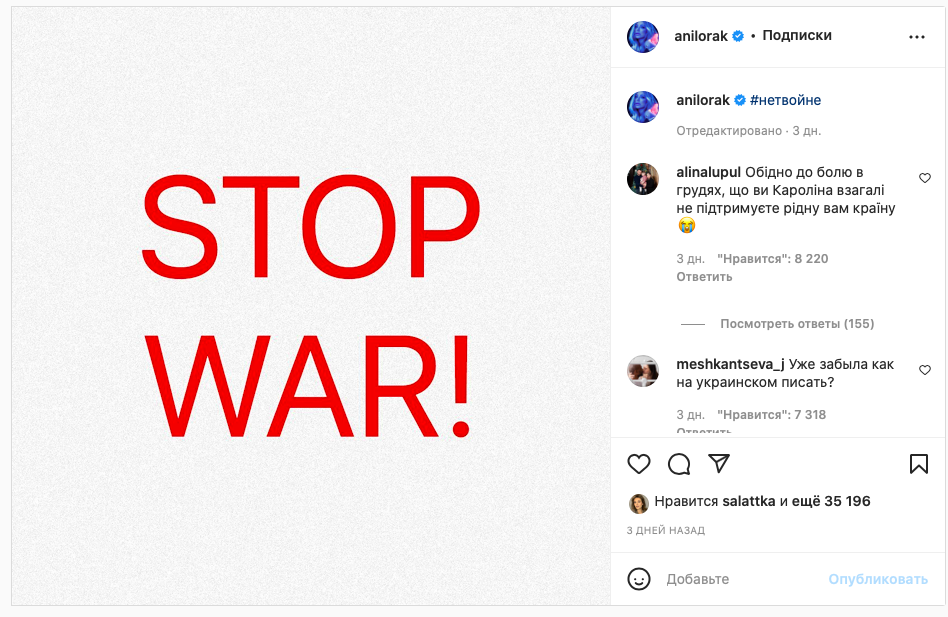Like alinalupul's comment heart

click(925, 178)
